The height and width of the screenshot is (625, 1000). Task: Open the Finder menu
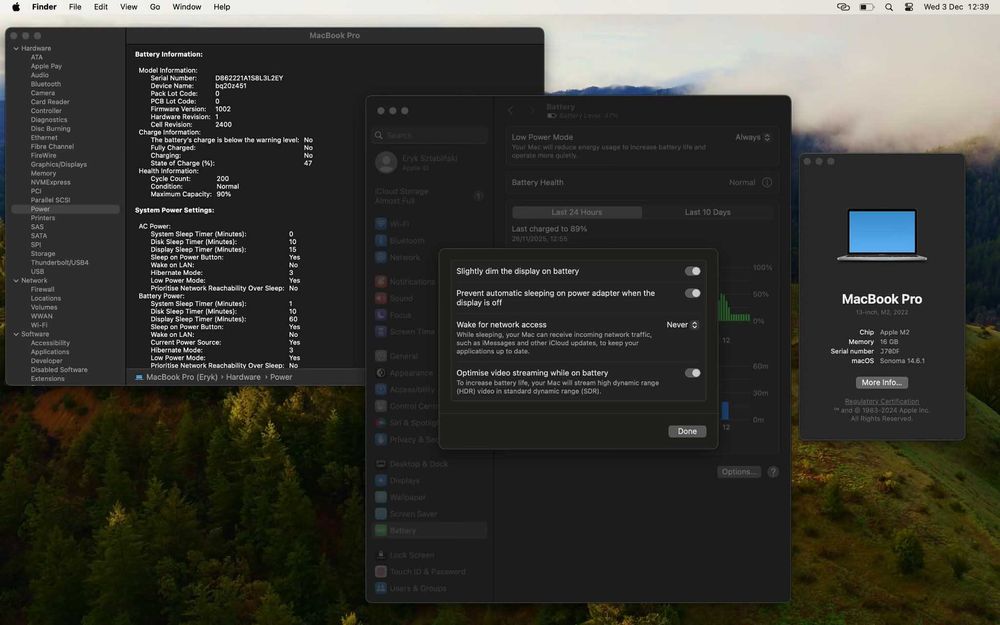[x=45, y=7]
